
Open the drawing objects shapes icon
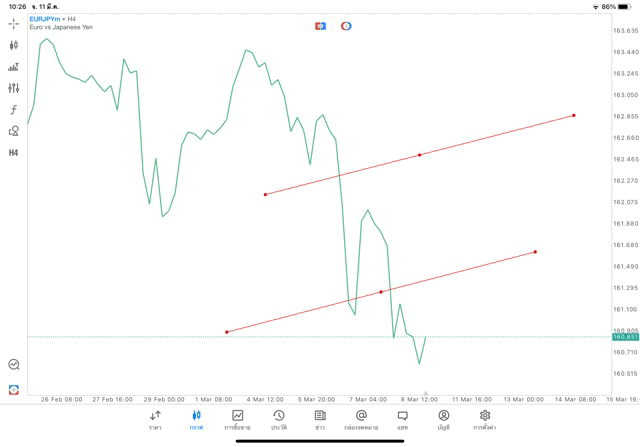pos(14,131)
